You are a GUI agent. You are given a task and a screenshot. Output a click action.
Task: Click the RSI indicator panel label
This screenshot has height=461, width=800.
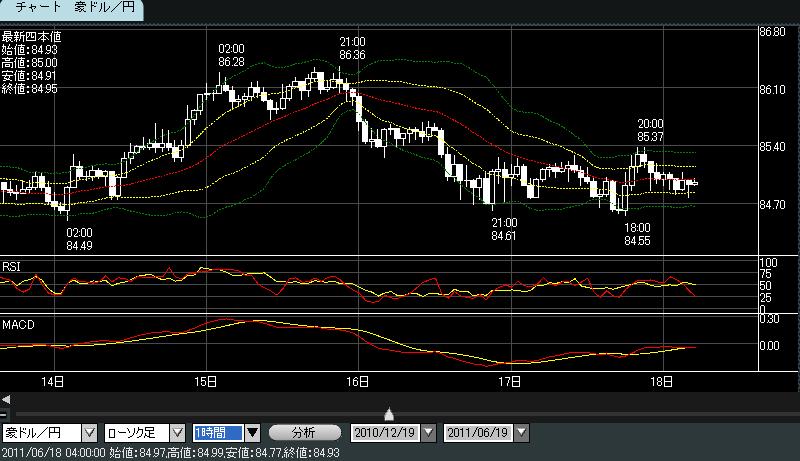pos(12,266)
